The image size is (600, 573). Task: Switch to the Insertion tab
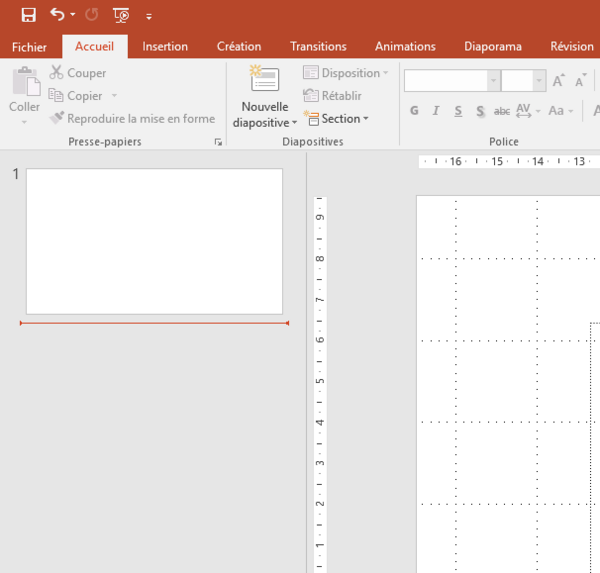tap(165, 46)
